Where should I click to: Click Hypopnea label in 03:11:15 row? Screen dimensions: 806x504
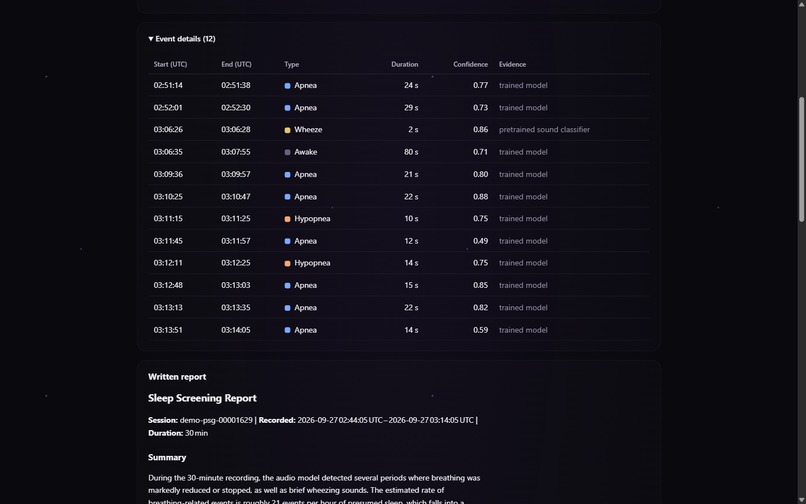[313, 219]
